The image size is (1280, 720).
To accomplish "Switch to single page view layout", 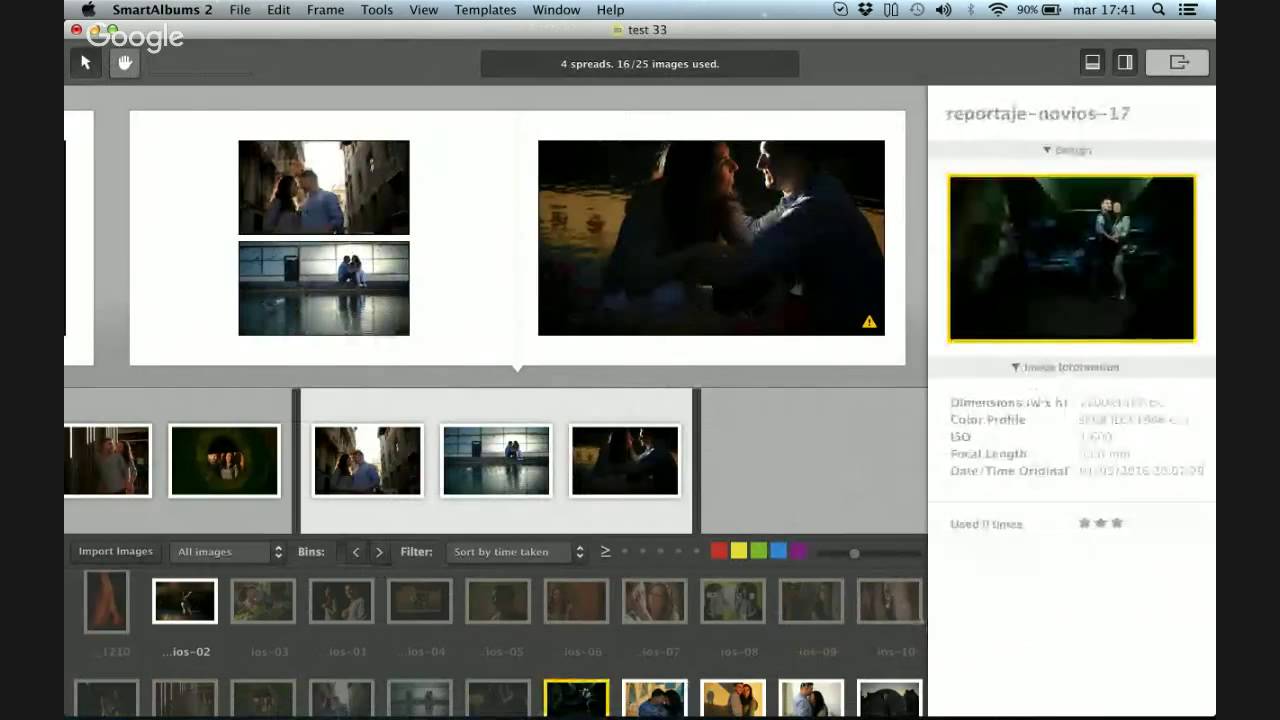I will click(1092, 61).
